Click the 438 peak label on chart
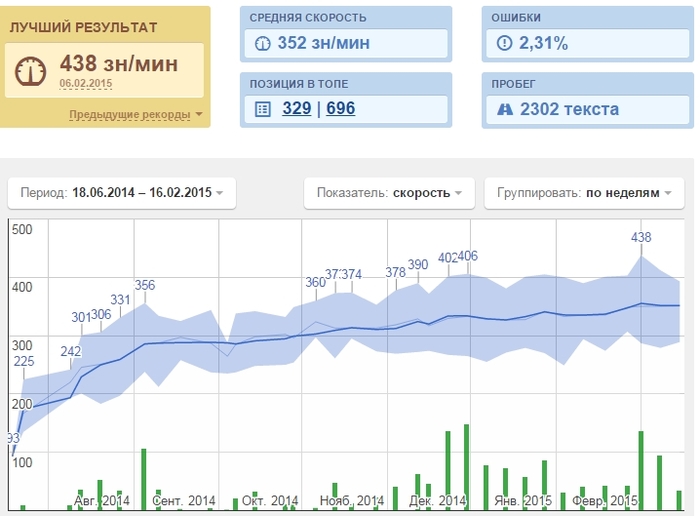 coord(641,237)
